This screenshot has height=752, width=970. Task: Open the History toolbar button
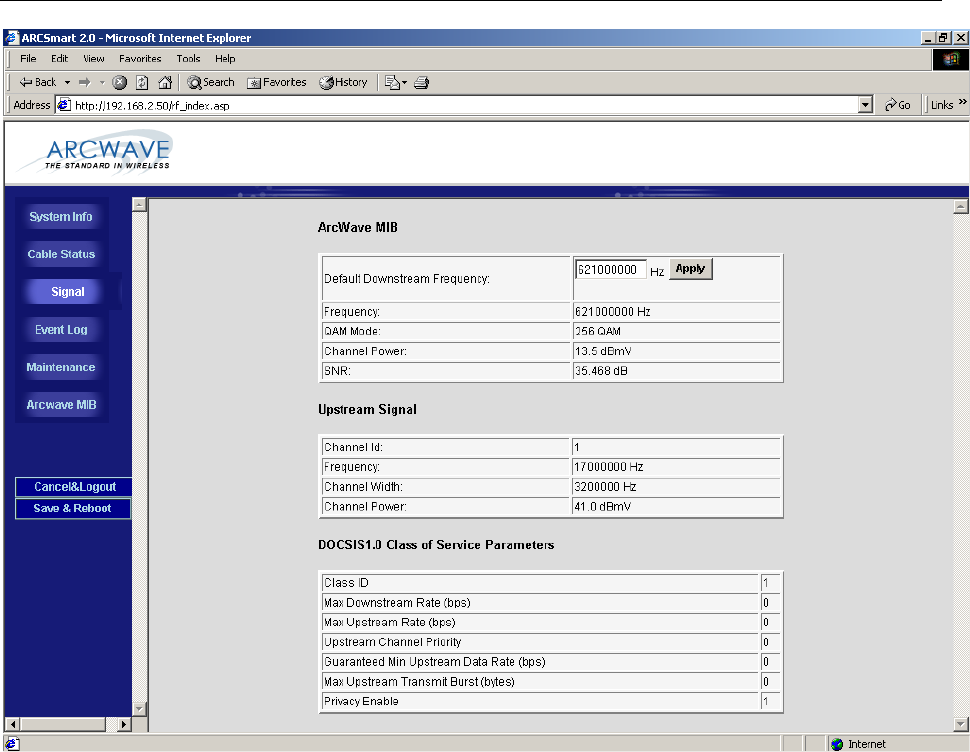pos(343,82)
